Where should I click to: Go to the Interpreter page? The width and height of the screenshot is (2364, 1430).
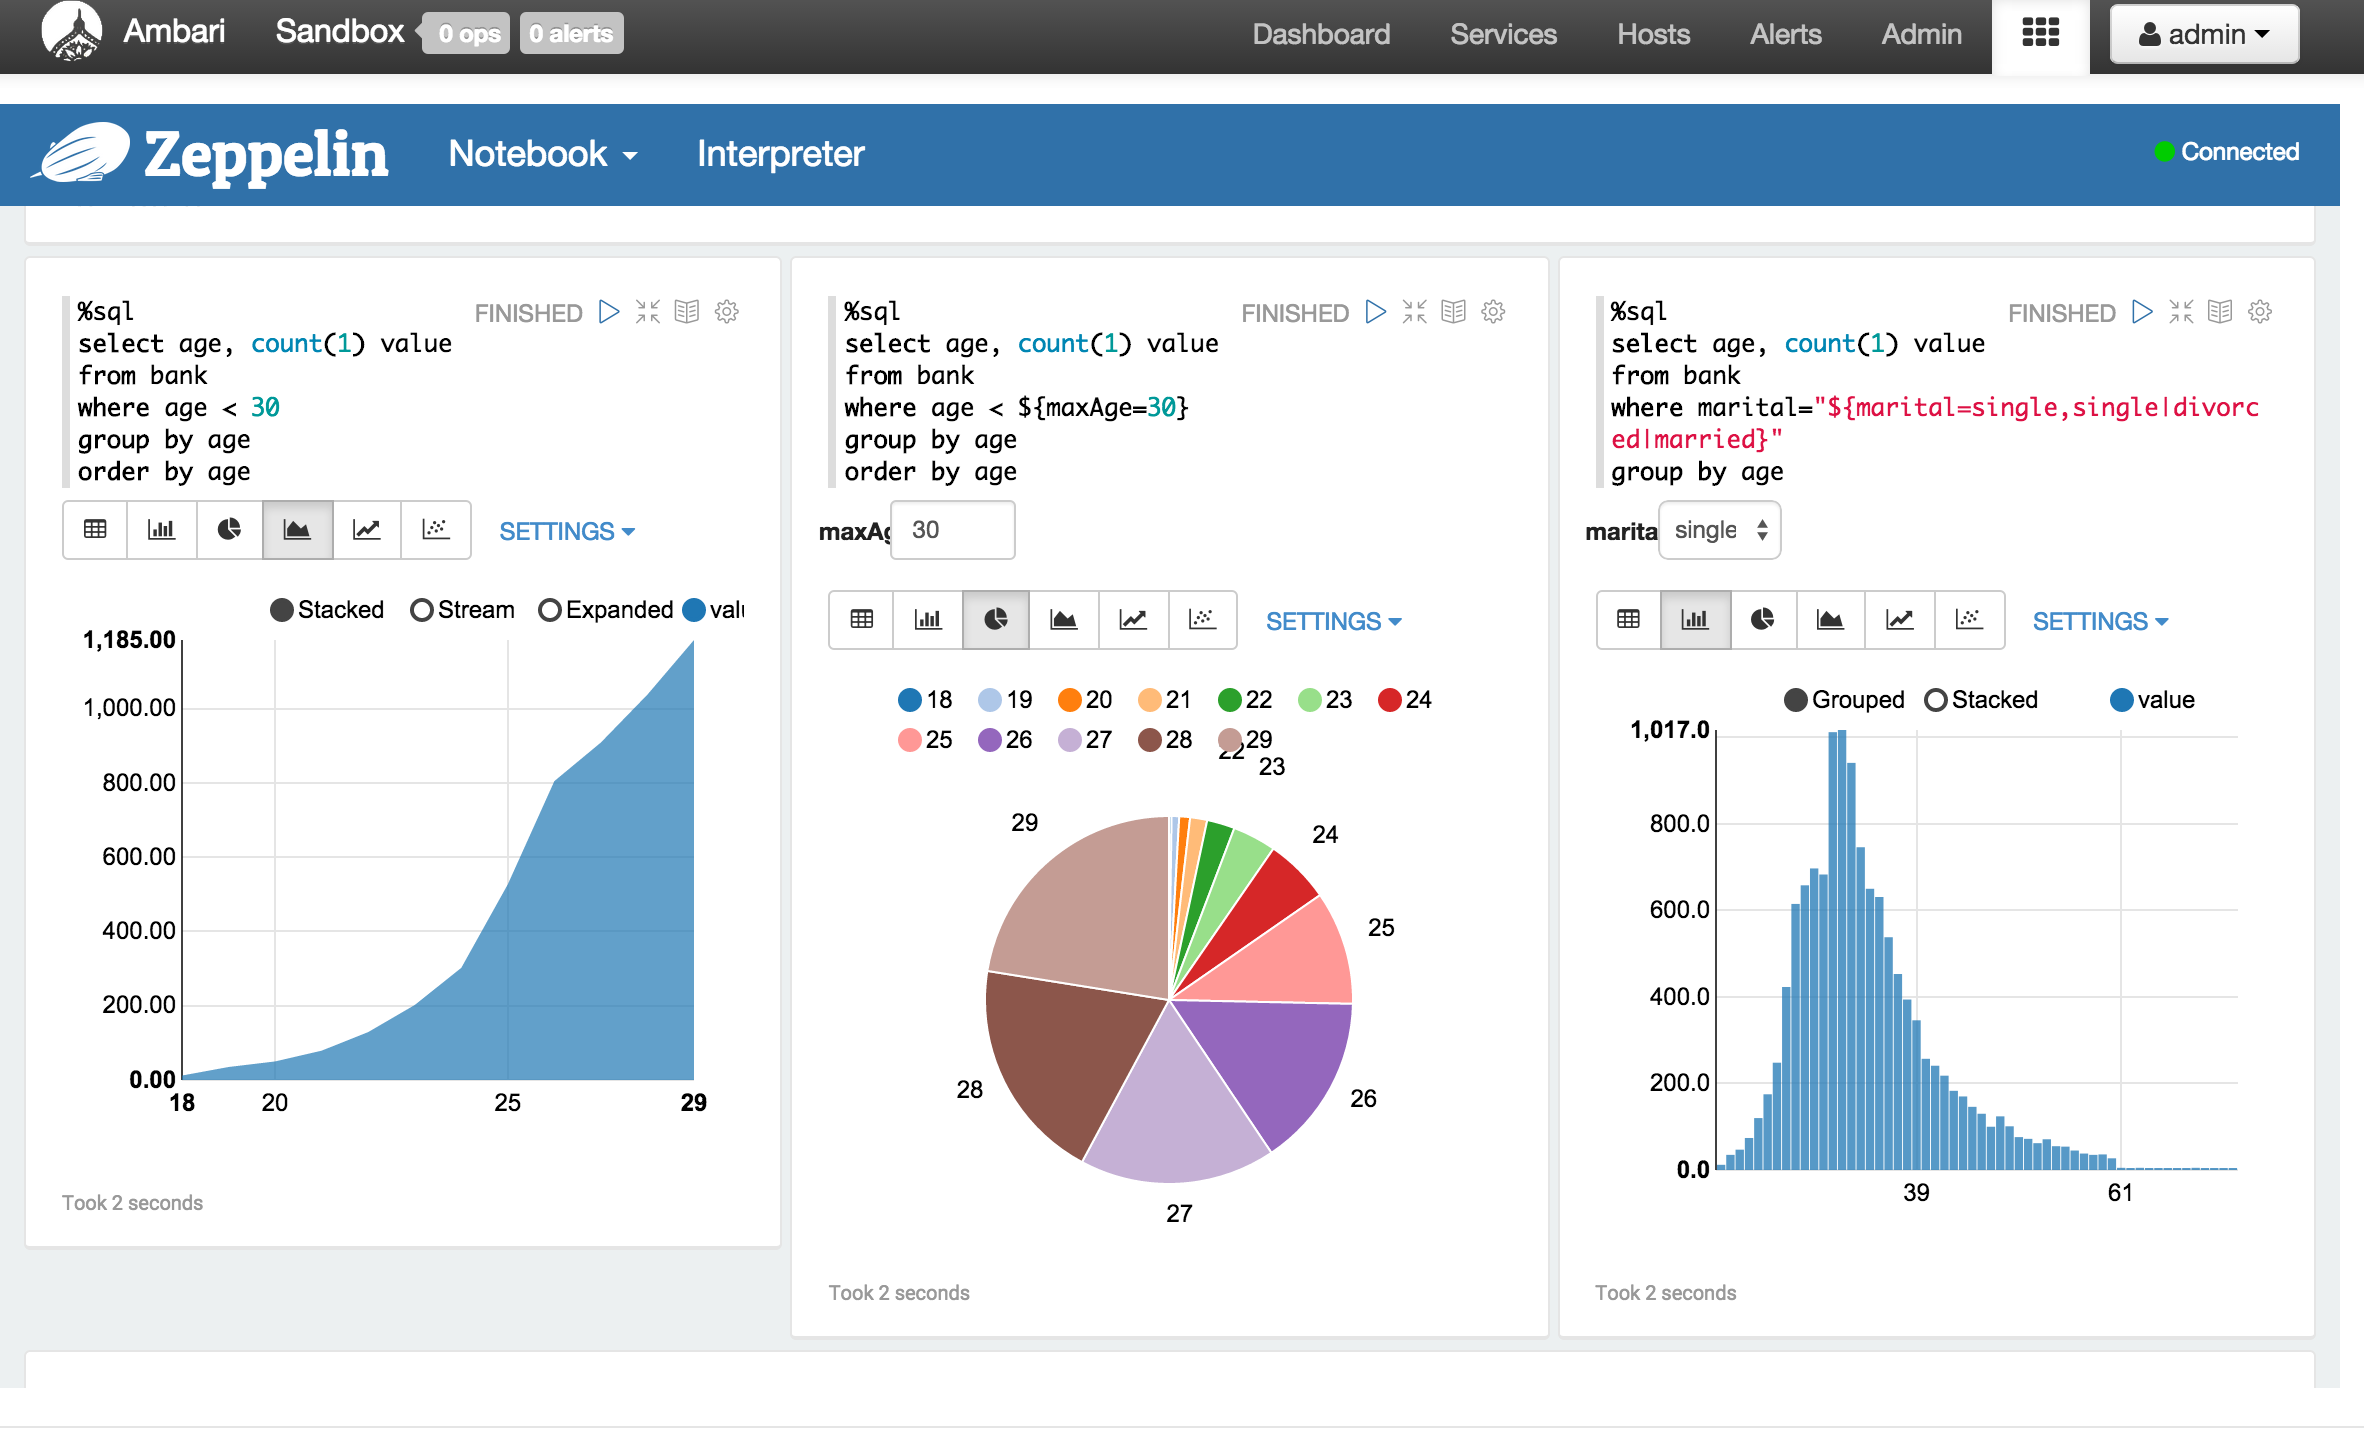[x=780, y=154]
